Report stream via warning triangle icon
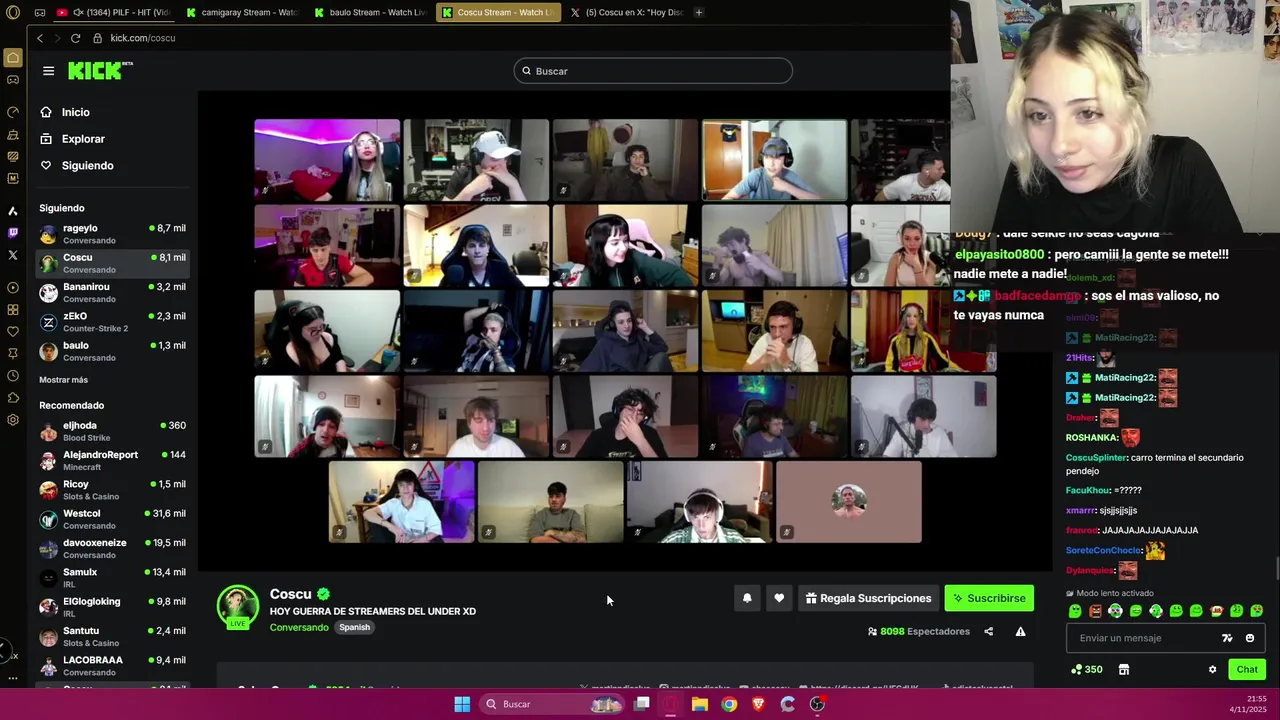1280x720 pixels. point(1020,632)
